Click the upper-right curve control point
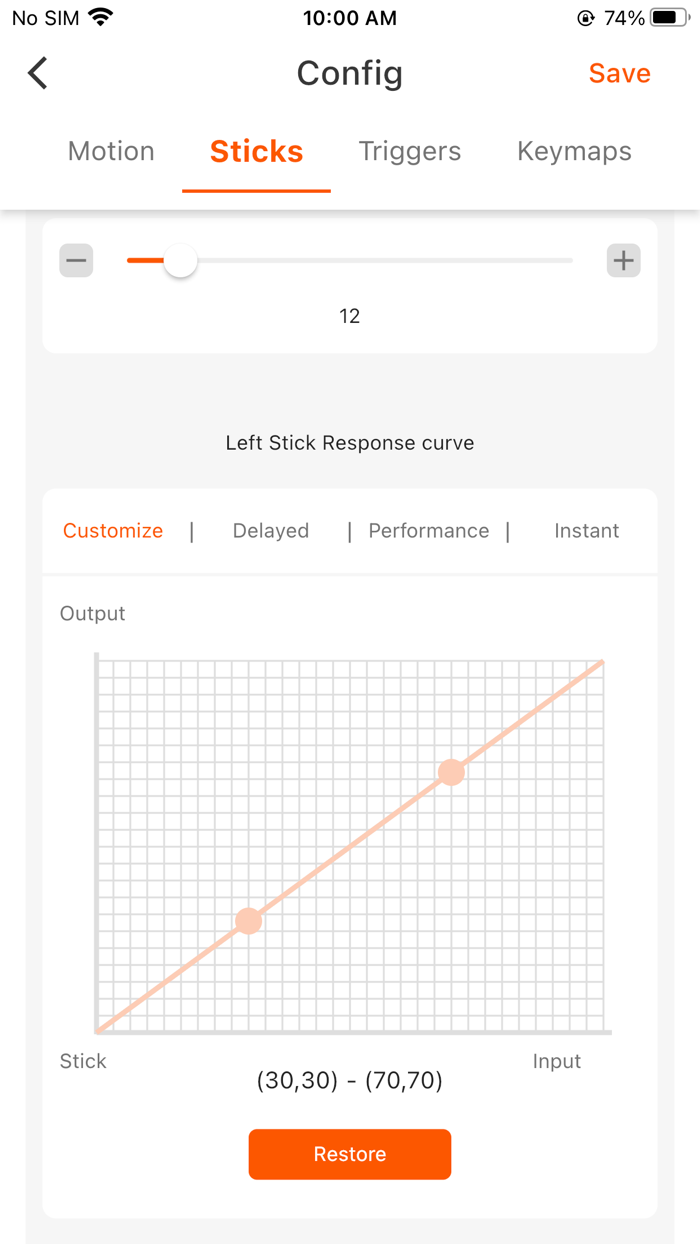 (452, 772)
